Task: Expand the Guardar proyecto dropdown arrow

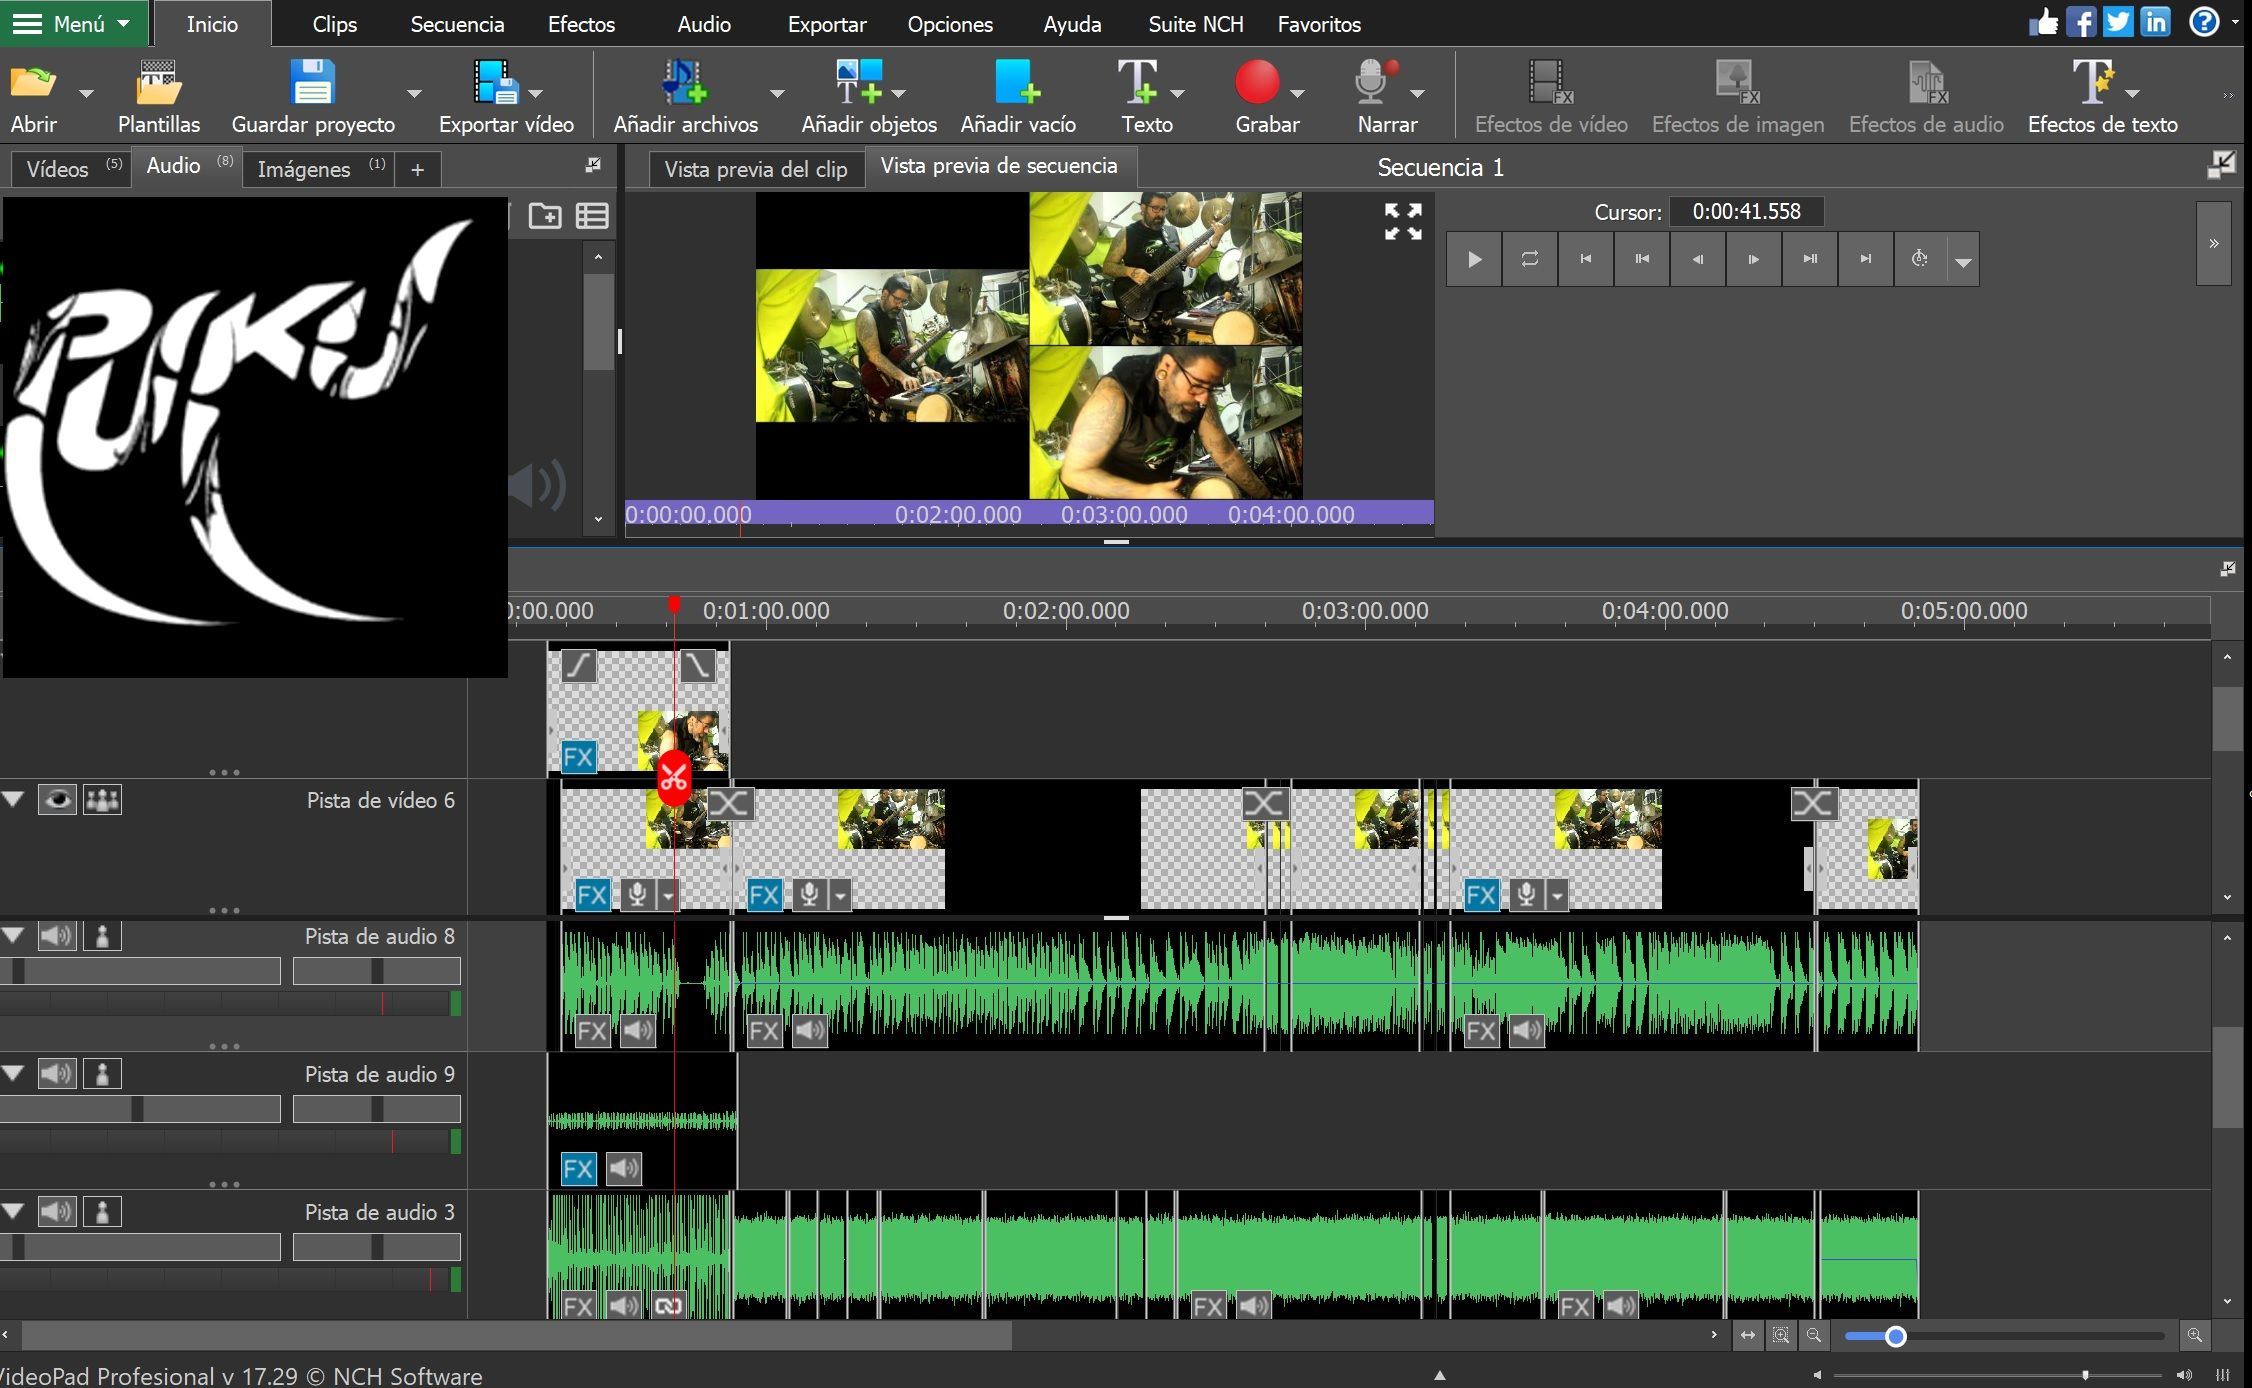Action: [414, 94]
